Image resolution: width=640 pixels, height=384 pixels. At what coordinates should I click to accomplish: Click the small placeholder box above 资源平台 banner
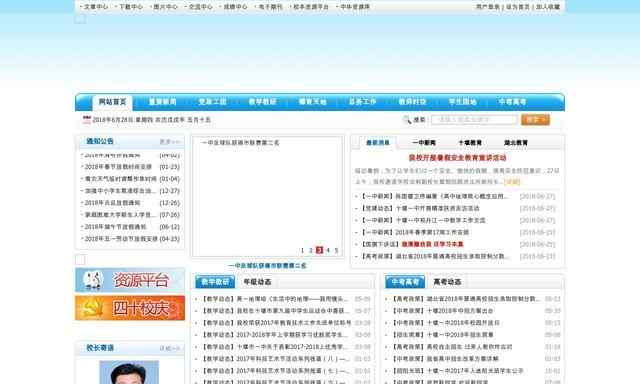click(80, 260)
